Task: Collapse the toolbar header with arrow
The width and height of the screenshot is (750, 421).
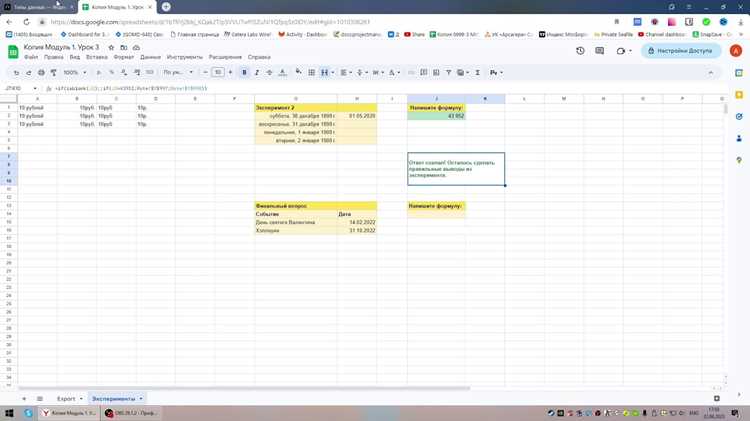Action: point(711,73)
